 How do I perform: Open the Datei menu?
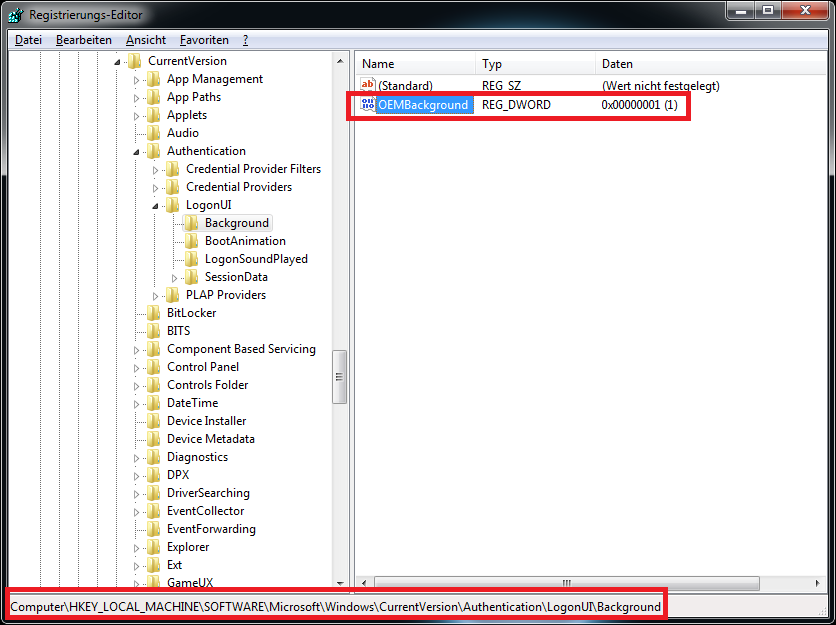(28, 40)
